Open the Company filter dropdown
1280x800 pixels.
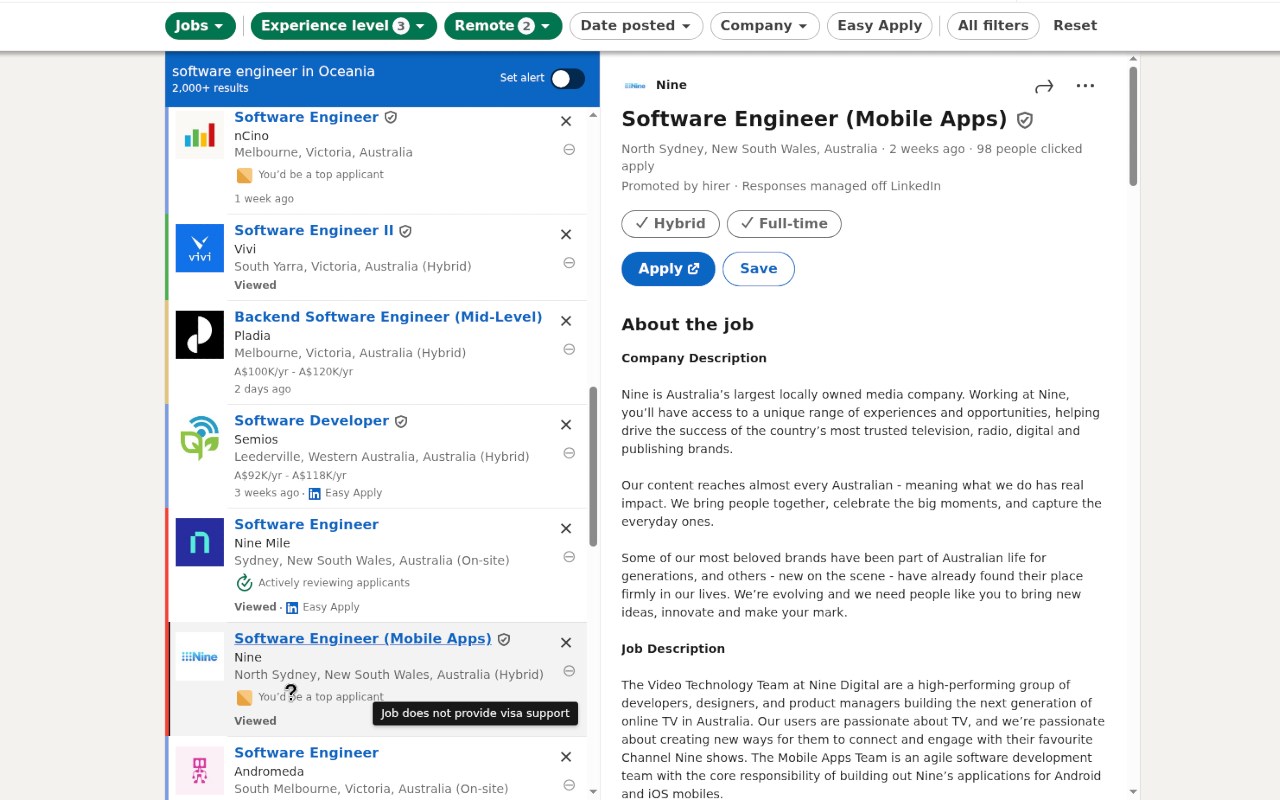click(x=764, y=26)
